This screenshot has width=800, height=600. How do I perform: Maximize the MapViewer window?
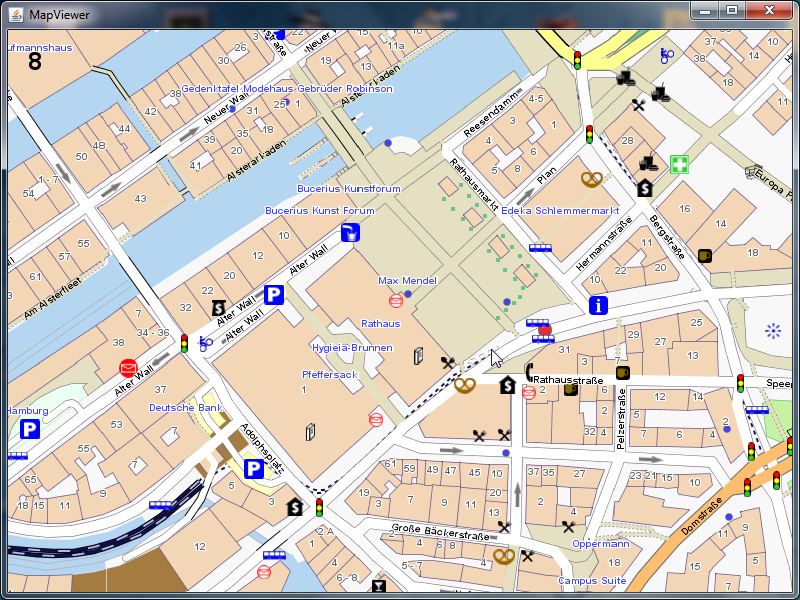[732, 10]
